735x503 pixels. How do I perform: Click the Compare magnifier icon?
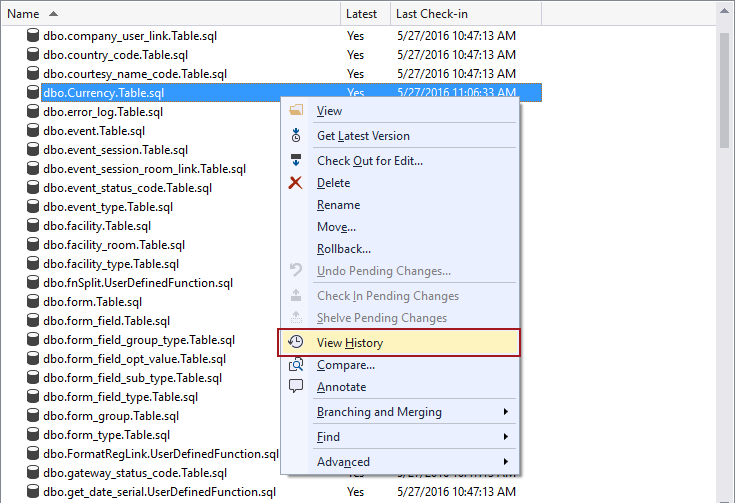tap(296, 365)
